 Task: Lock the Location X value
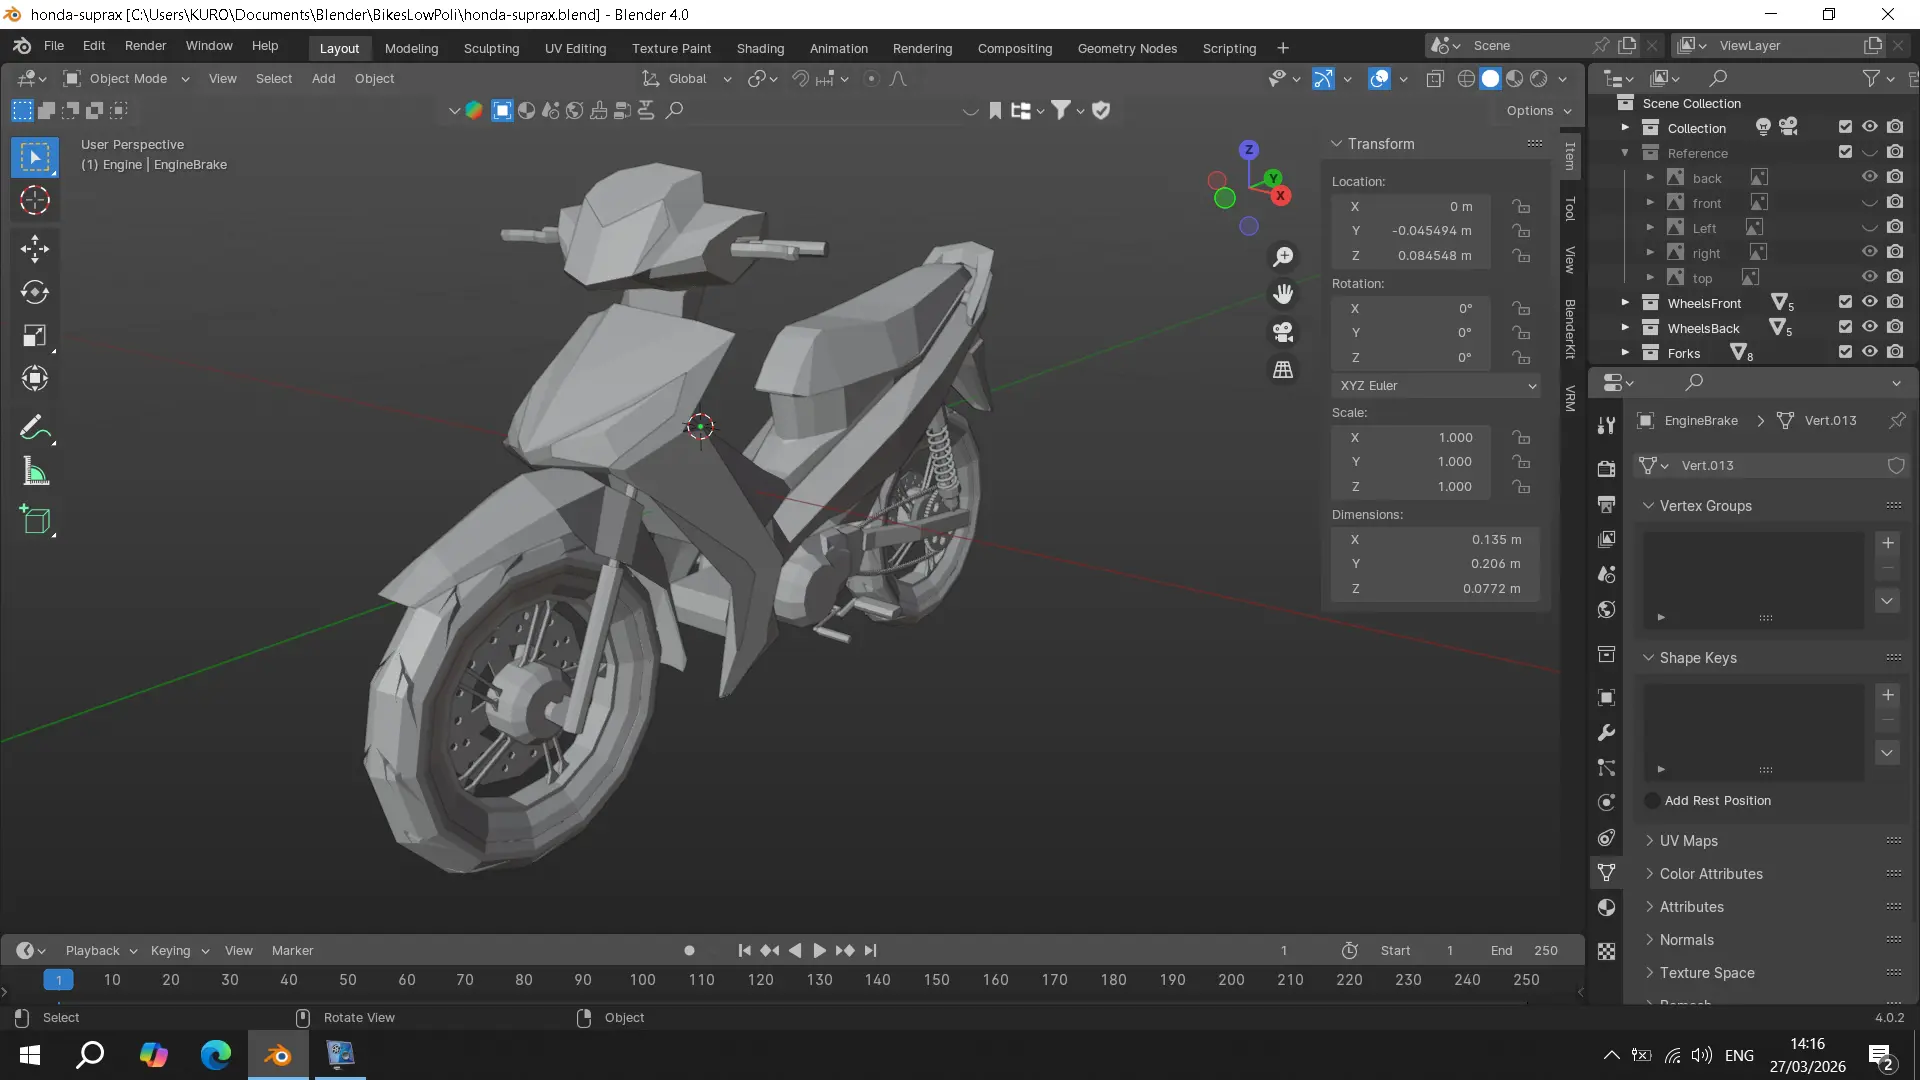click(1521, 206)
